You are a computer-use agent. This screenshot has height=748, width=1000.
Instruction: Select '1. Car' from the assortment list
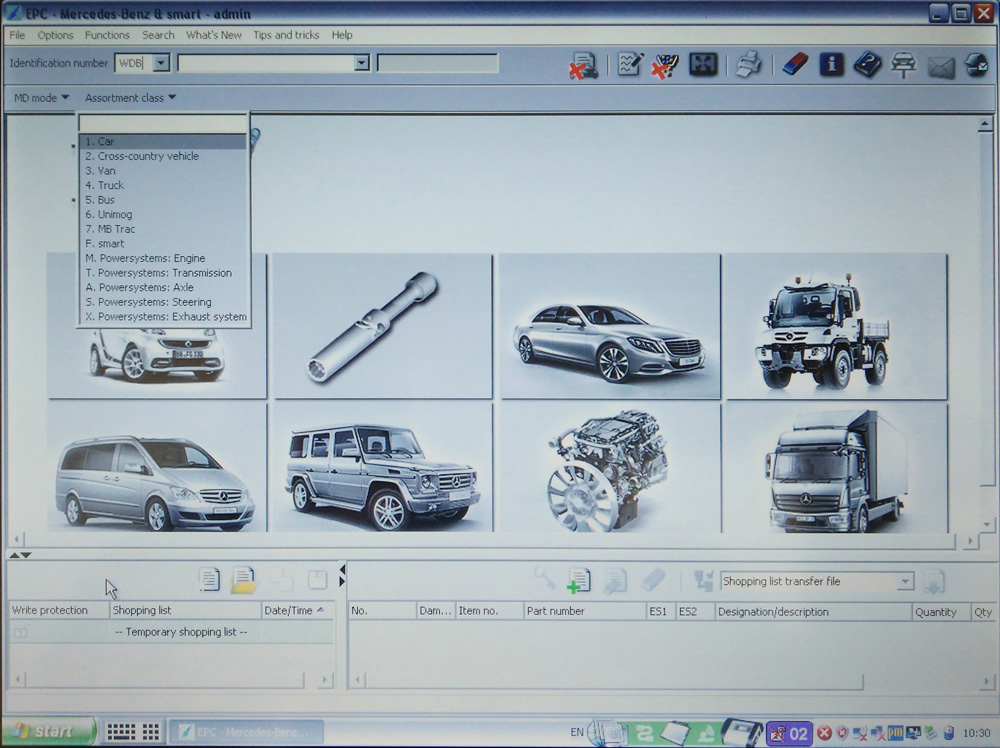(163, 142)
